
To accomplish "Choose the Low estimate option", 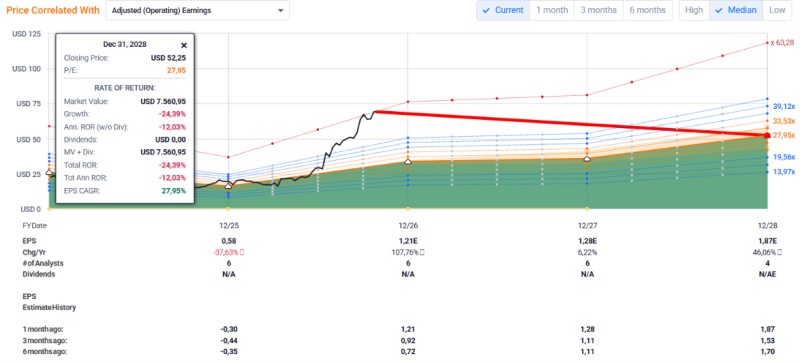I will click(777, 10).
